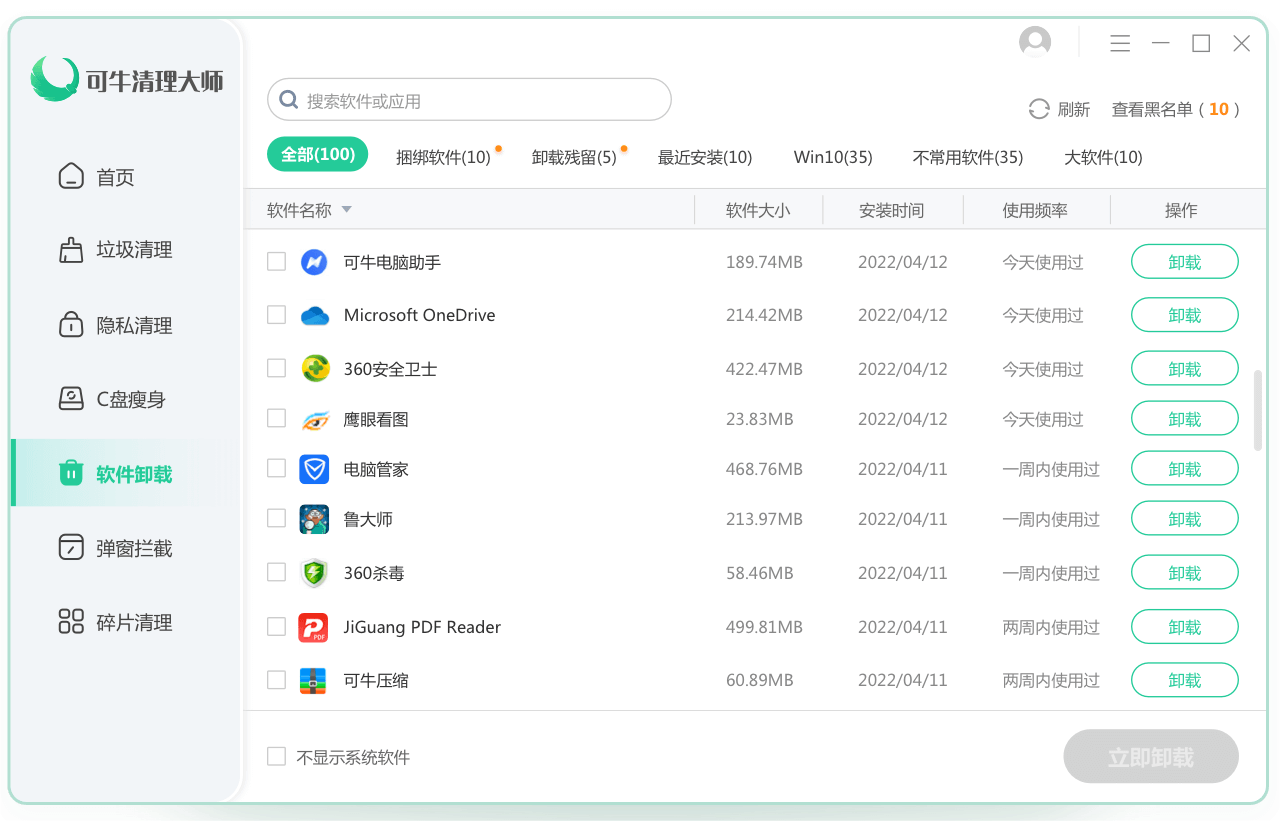Open the hamburger menu icon

click(x=1120, y=43)
